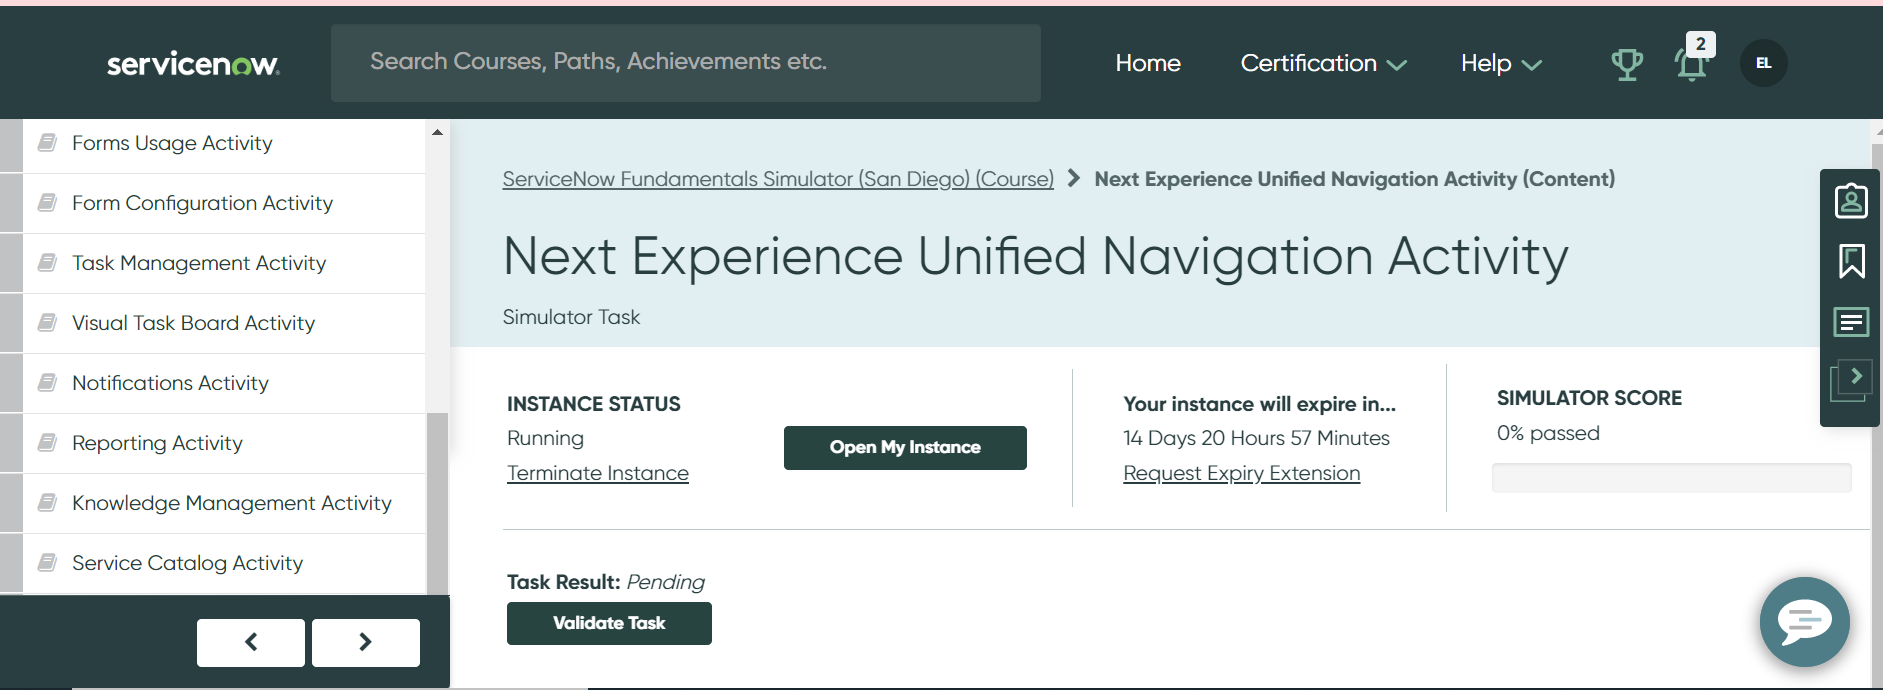The image size is (1883, 690).
Task: Click the '14 Days 20 Hours 57 Minutes' text
Action: [1256, 438]
